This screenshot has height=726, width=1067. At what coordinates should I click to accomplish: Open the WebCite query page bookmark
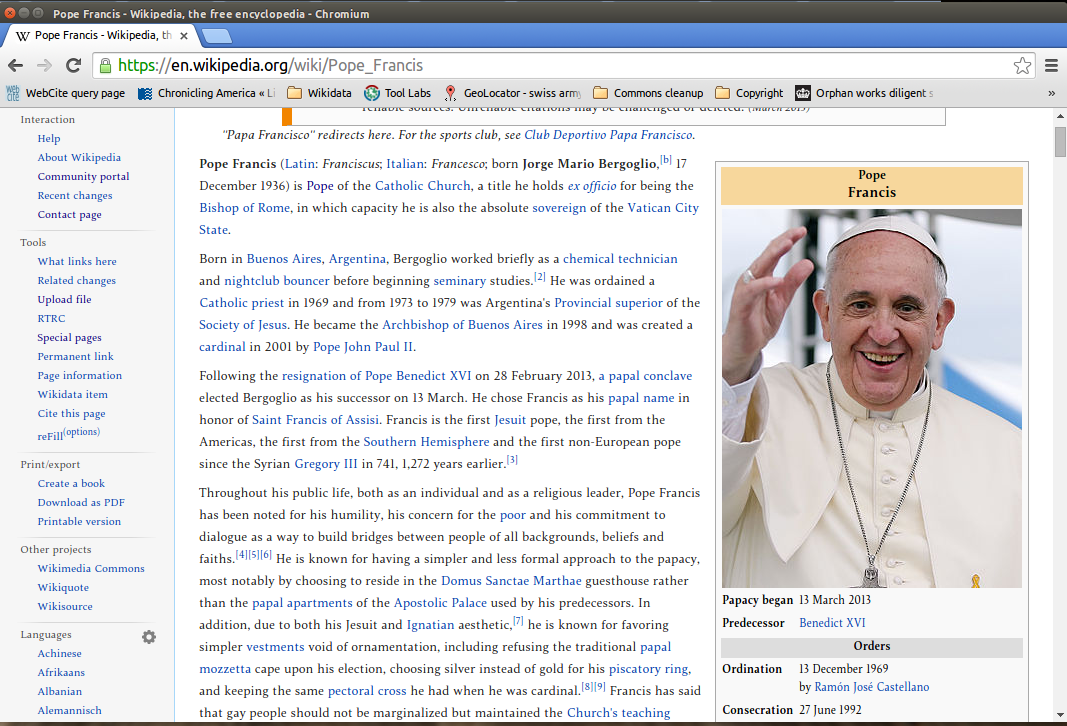[x=66, y=93]
